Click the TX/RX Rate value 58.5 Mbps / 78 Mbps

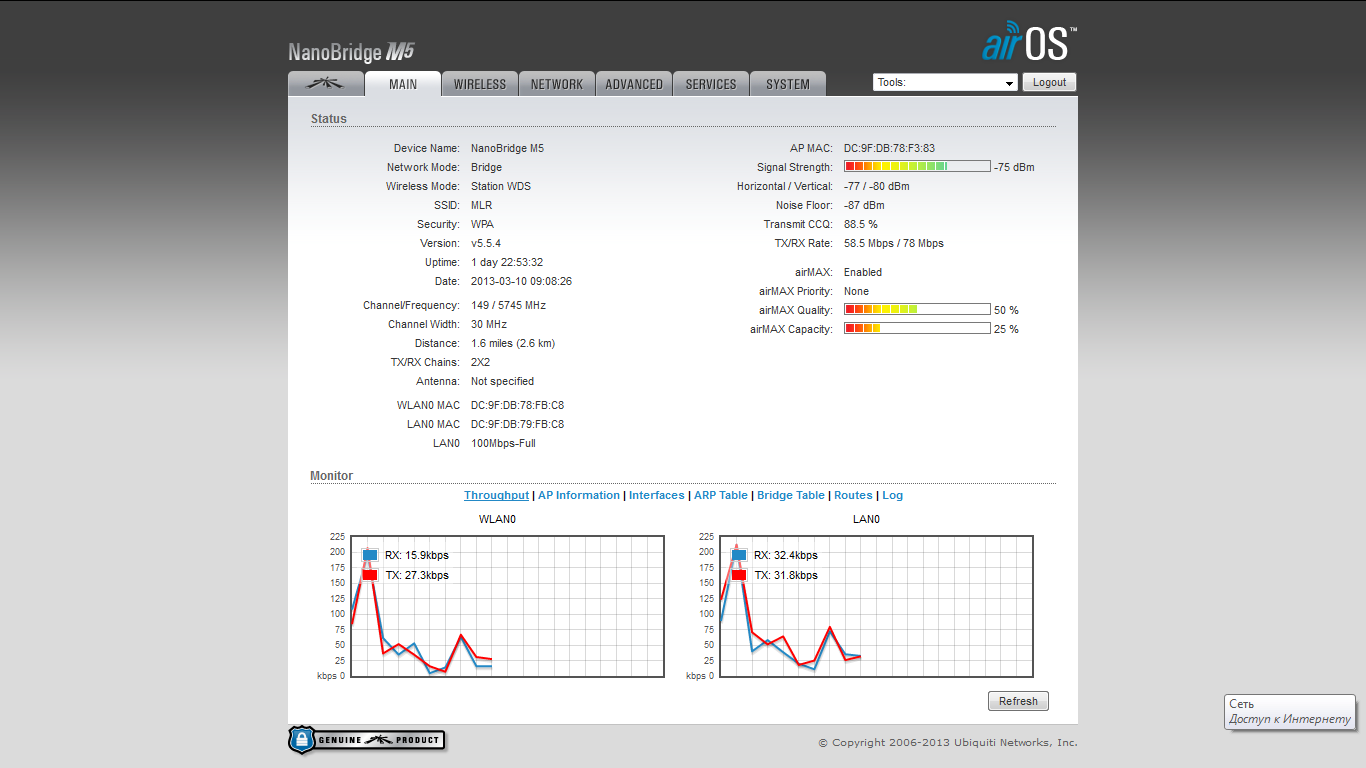click(x=893, y=243)
